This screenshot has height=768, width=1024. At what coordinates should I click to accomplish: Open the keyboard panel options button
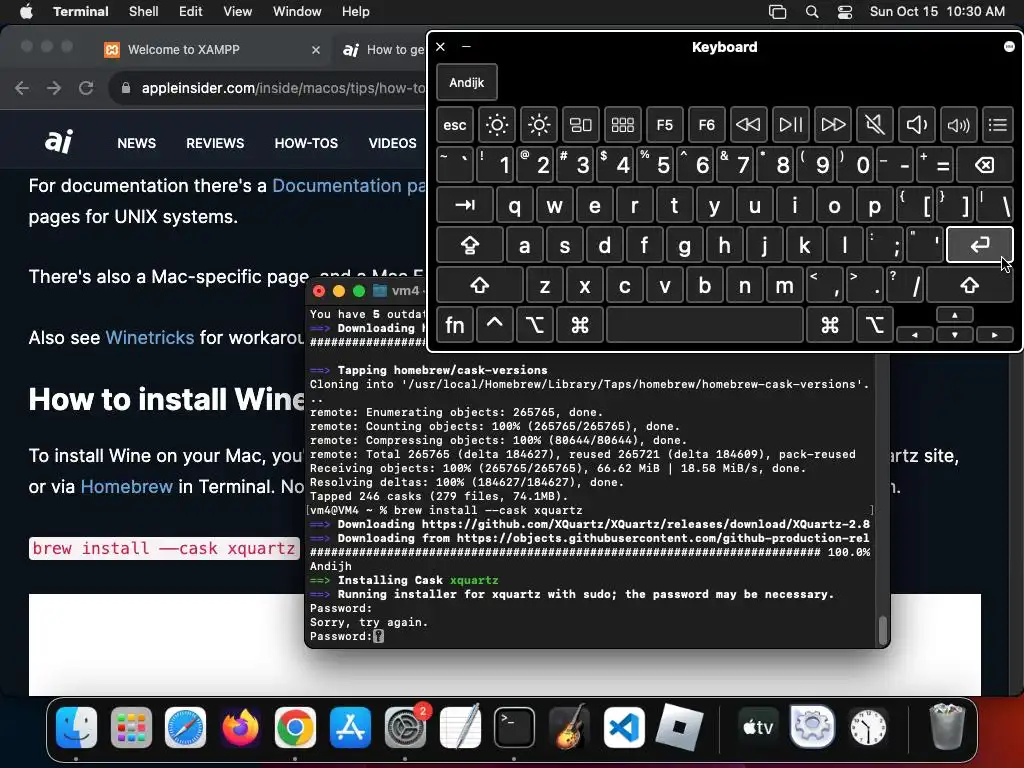pyautogui.click(x=1009, y=46)
